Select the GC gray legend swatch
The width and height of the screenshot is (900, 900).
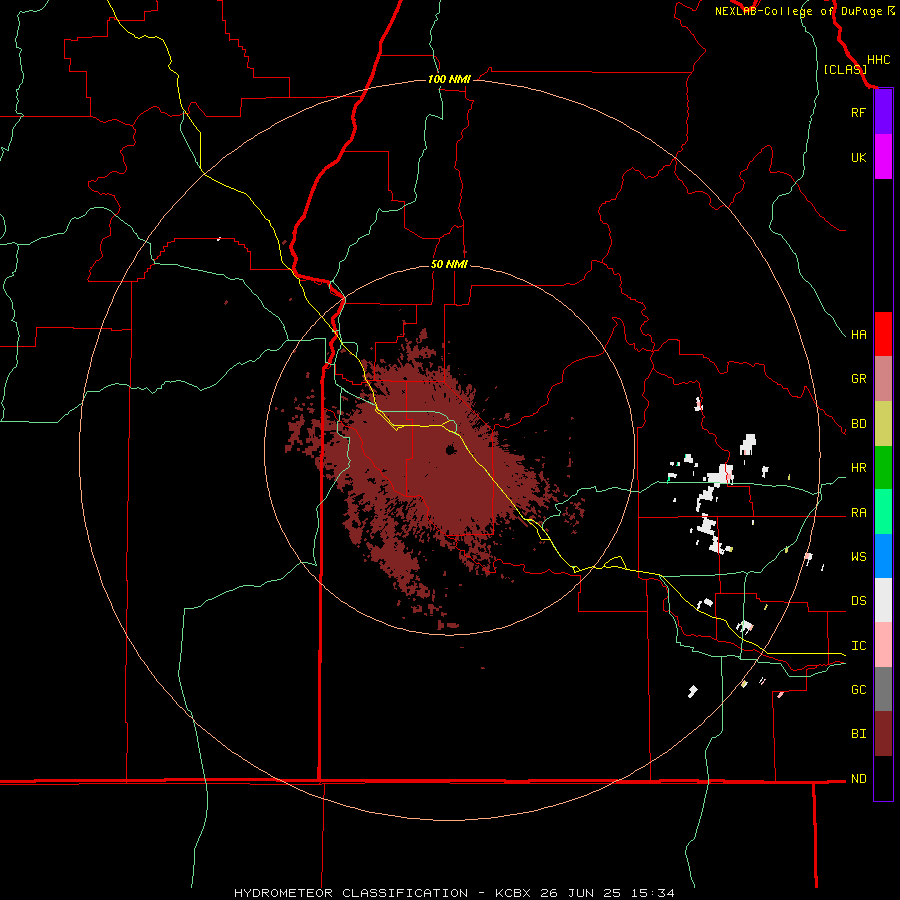[x=883, y=689]
